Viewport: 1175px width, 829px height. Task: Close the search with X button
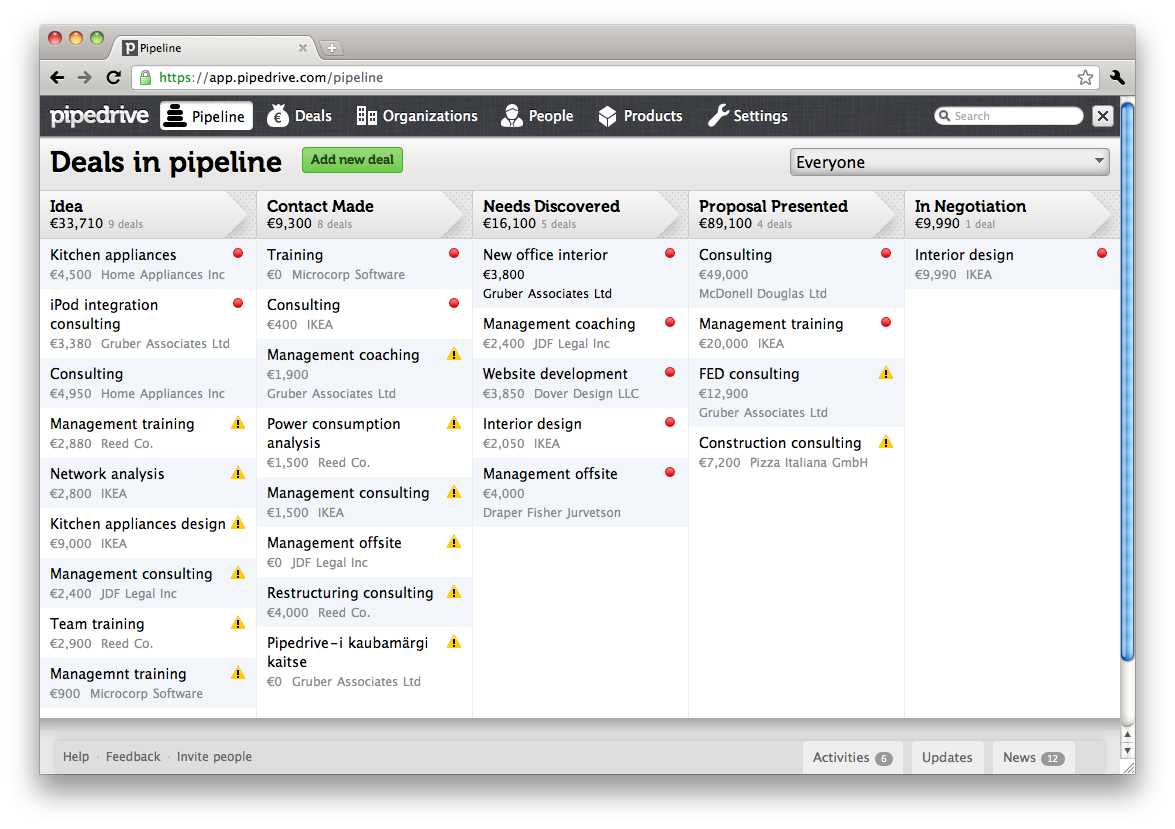tap(1102, 115)
